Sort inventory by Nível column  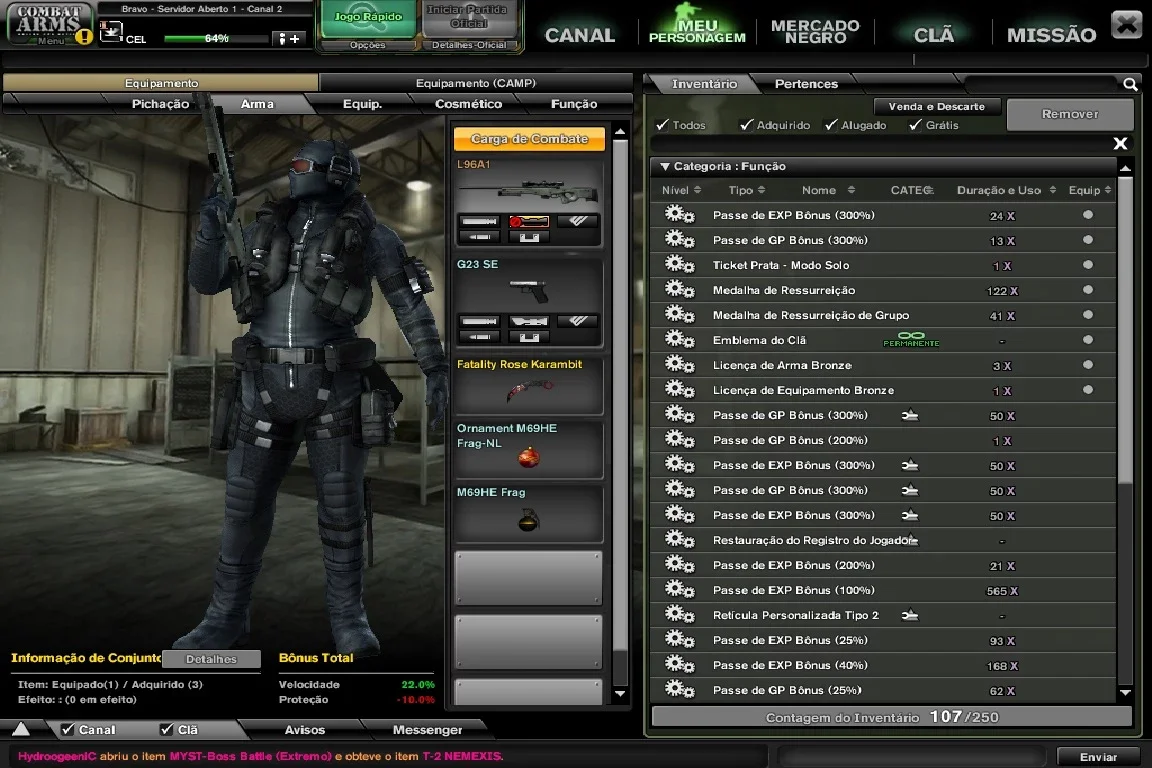click(x=681, y=190)
